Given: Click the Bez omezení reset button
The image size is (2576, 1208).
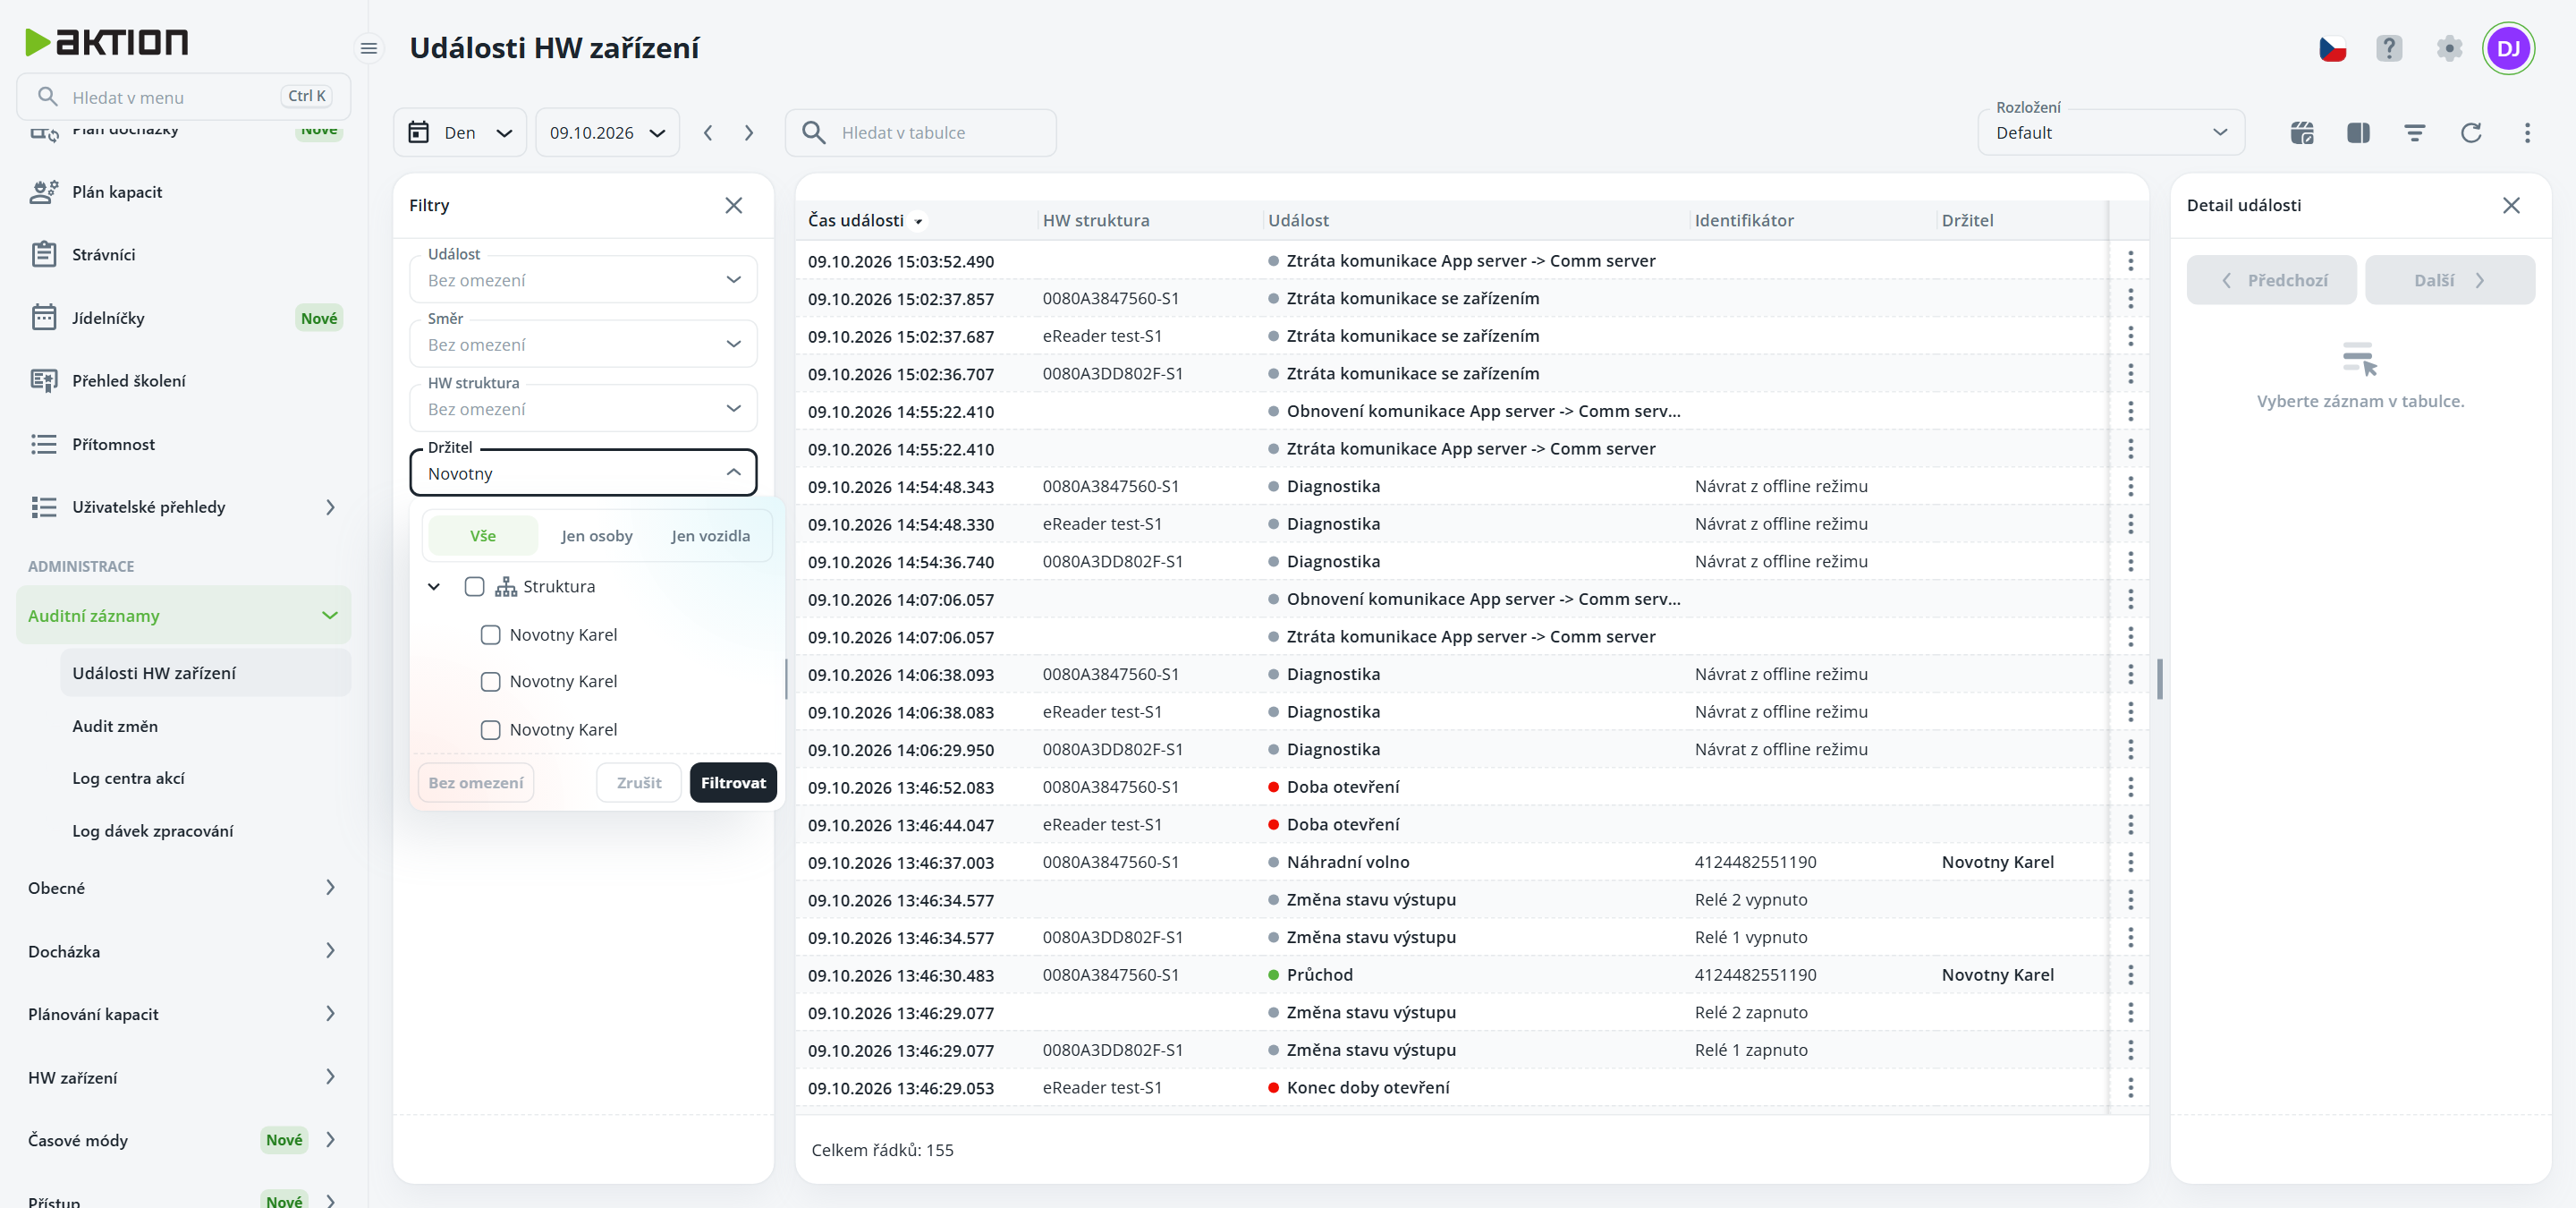Looking at the screenshot, I should pos(476,783).
